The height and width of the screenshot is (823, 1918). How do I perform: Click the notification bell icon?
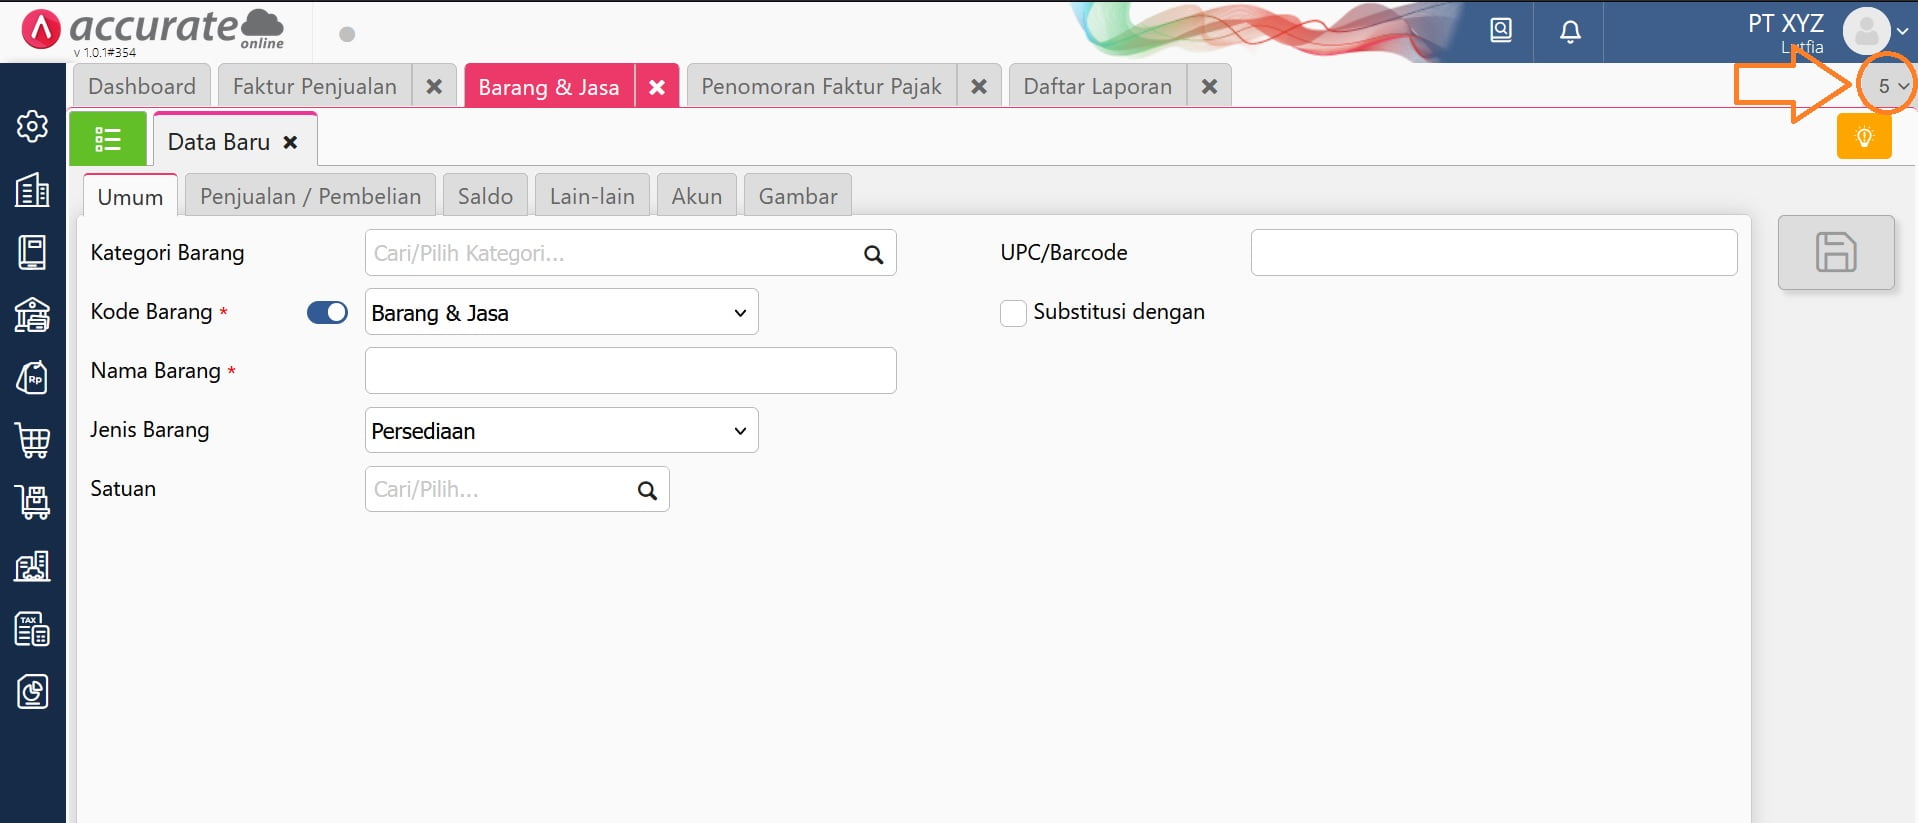1570,32
